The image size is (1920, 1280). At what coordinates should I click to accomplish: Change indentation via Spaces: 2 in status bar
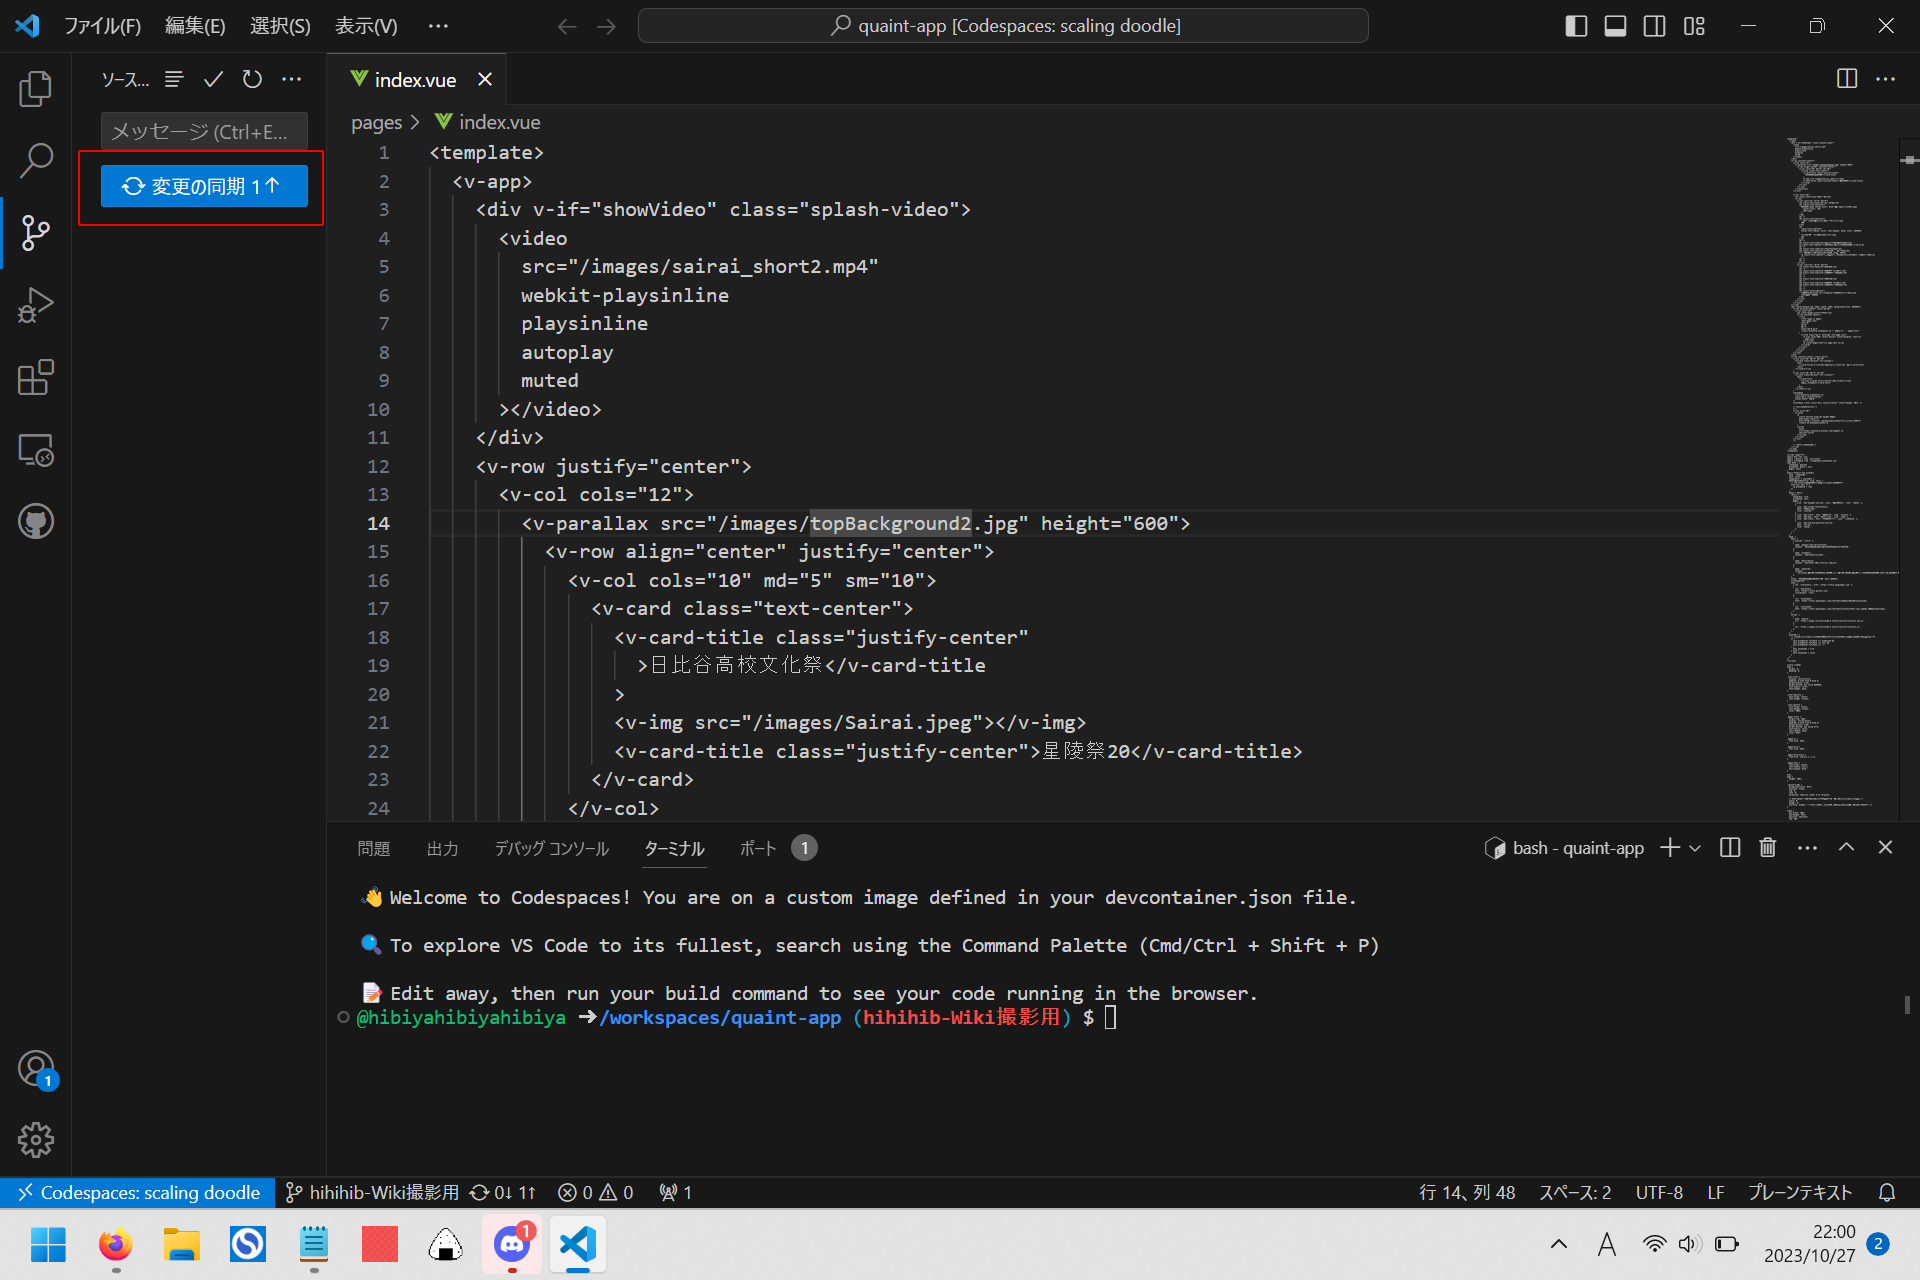click(1575, 1192)
